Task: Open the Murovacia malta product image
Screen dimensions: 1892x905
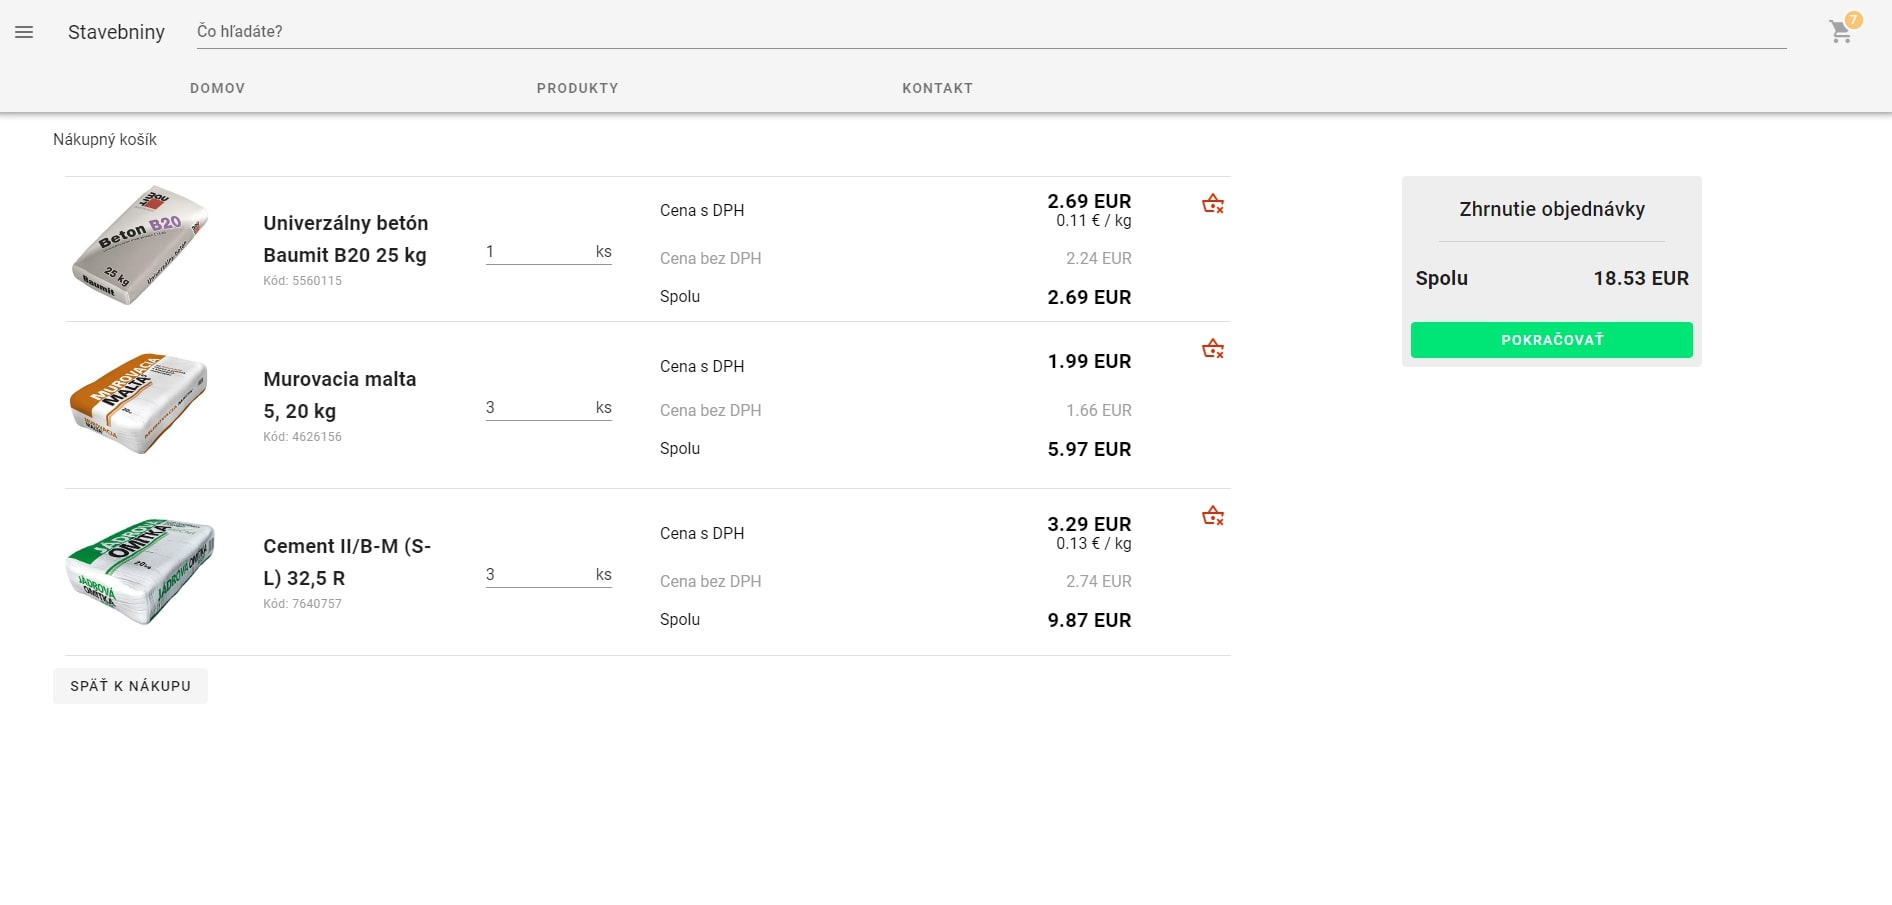Action: click(140, 403)
